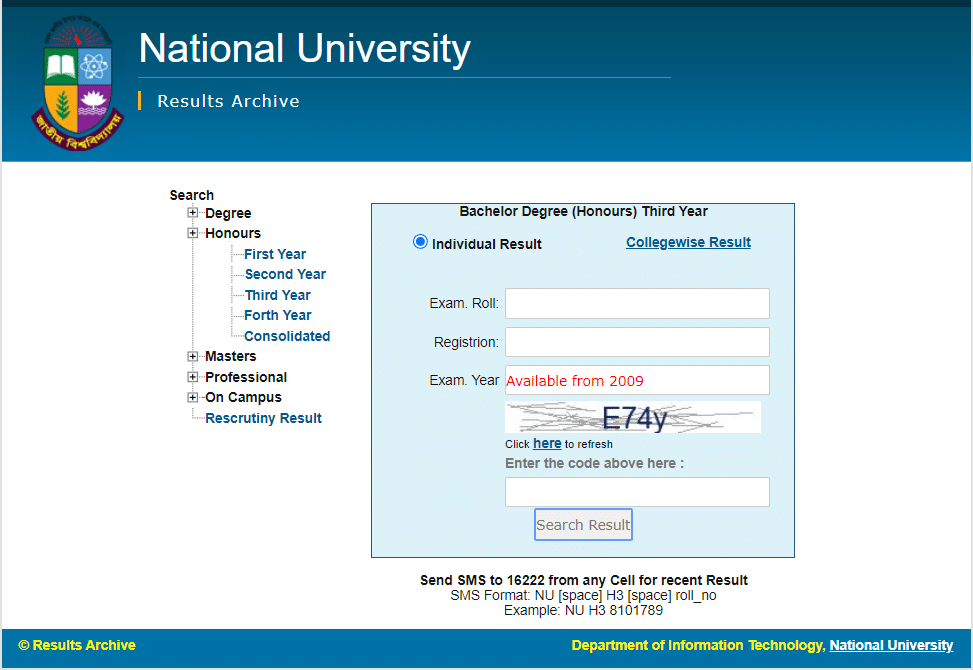Open the Collegewise Result link
Screen dimensions: 973x670
tap(688, 242)
